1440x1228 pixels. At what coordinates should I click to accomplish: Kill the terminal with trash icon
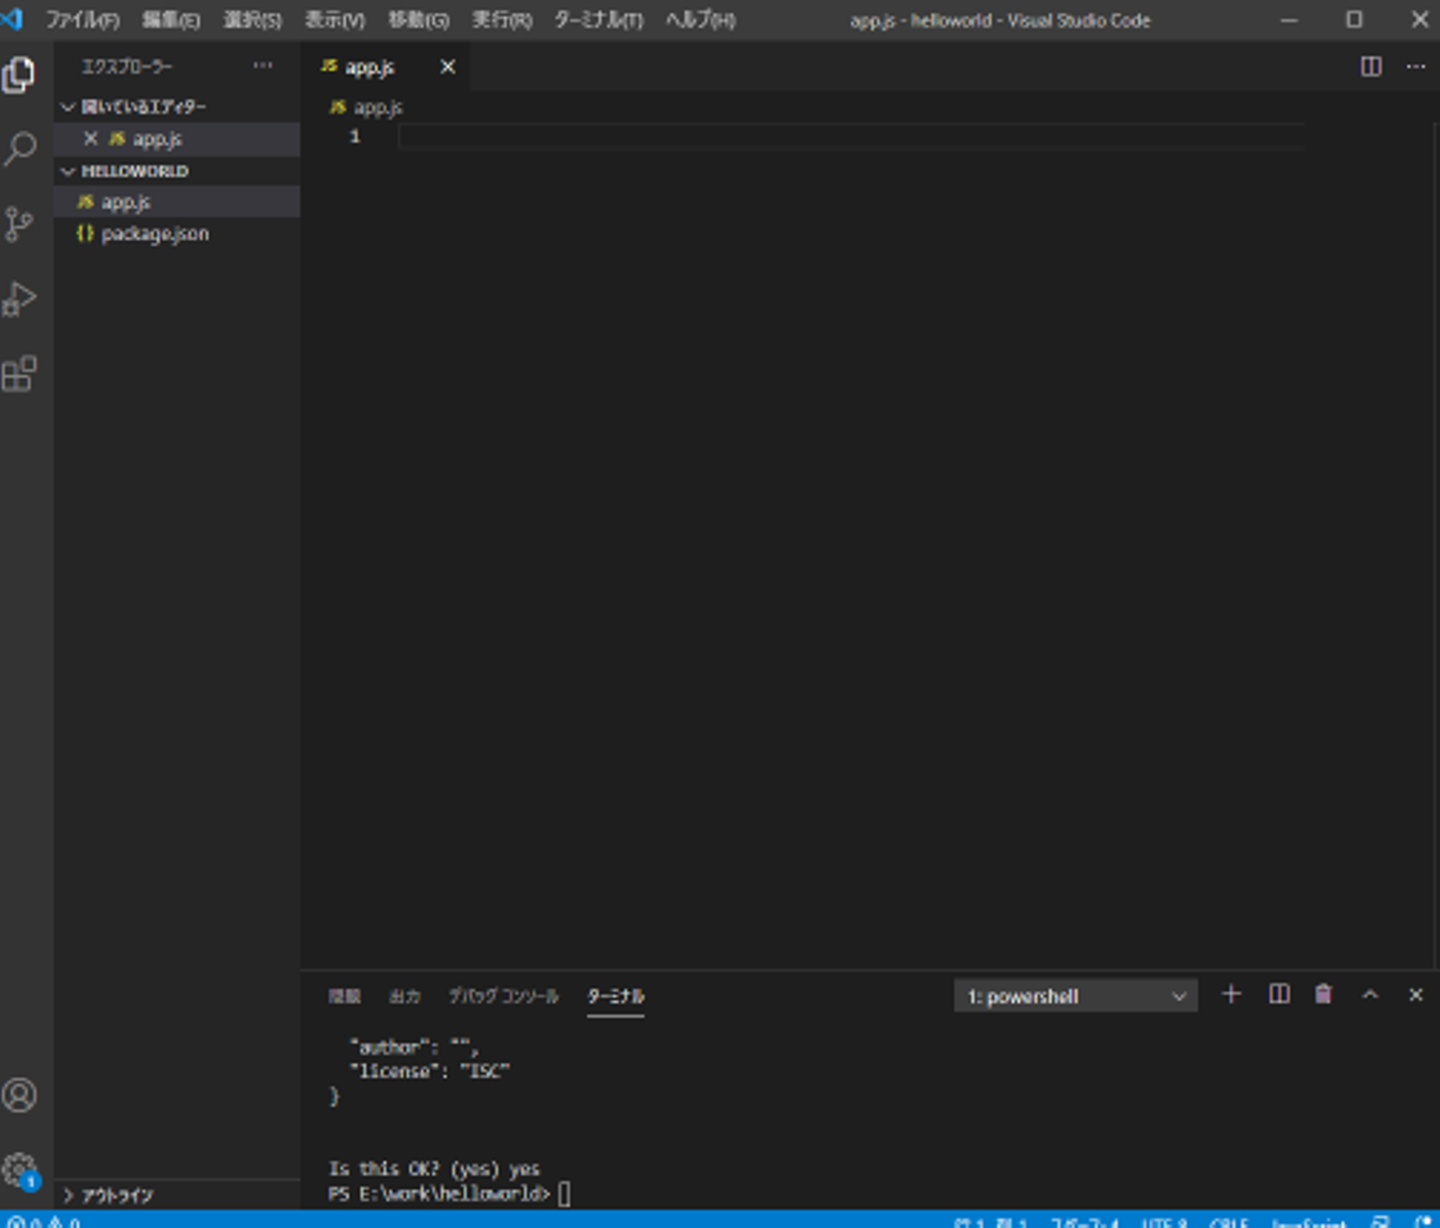(x=1323, y=994)
